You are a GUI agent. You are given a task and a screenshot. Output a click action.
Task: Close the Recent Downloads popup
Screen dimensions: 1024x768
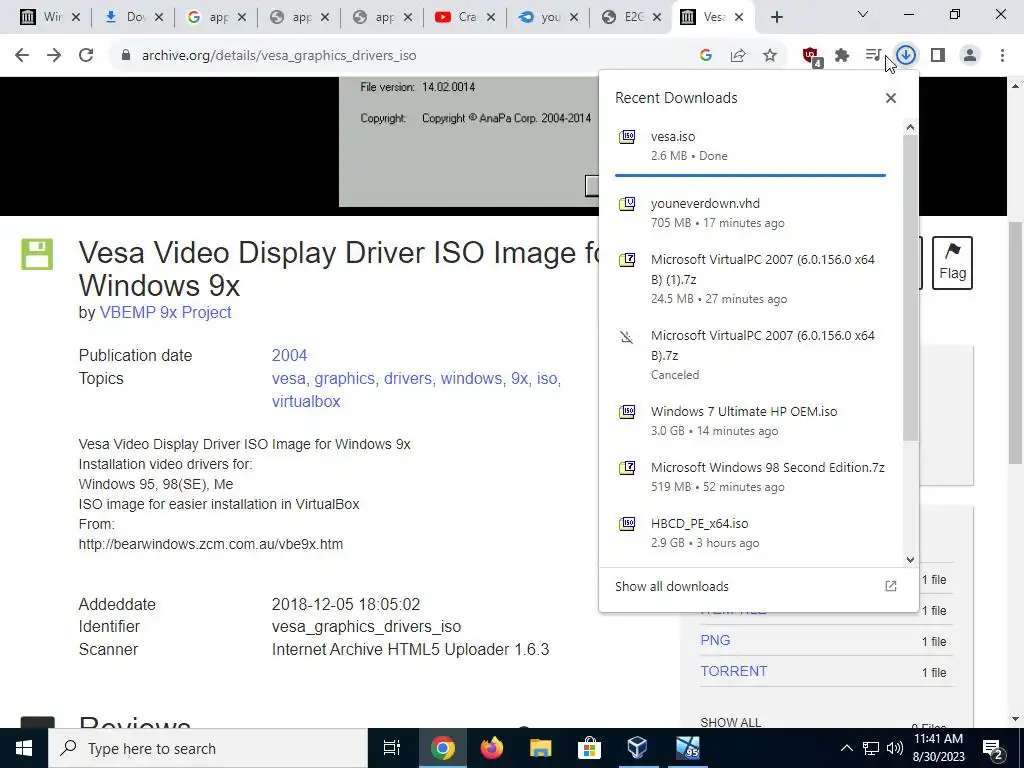pyautogui.click(x=891, y=98)
